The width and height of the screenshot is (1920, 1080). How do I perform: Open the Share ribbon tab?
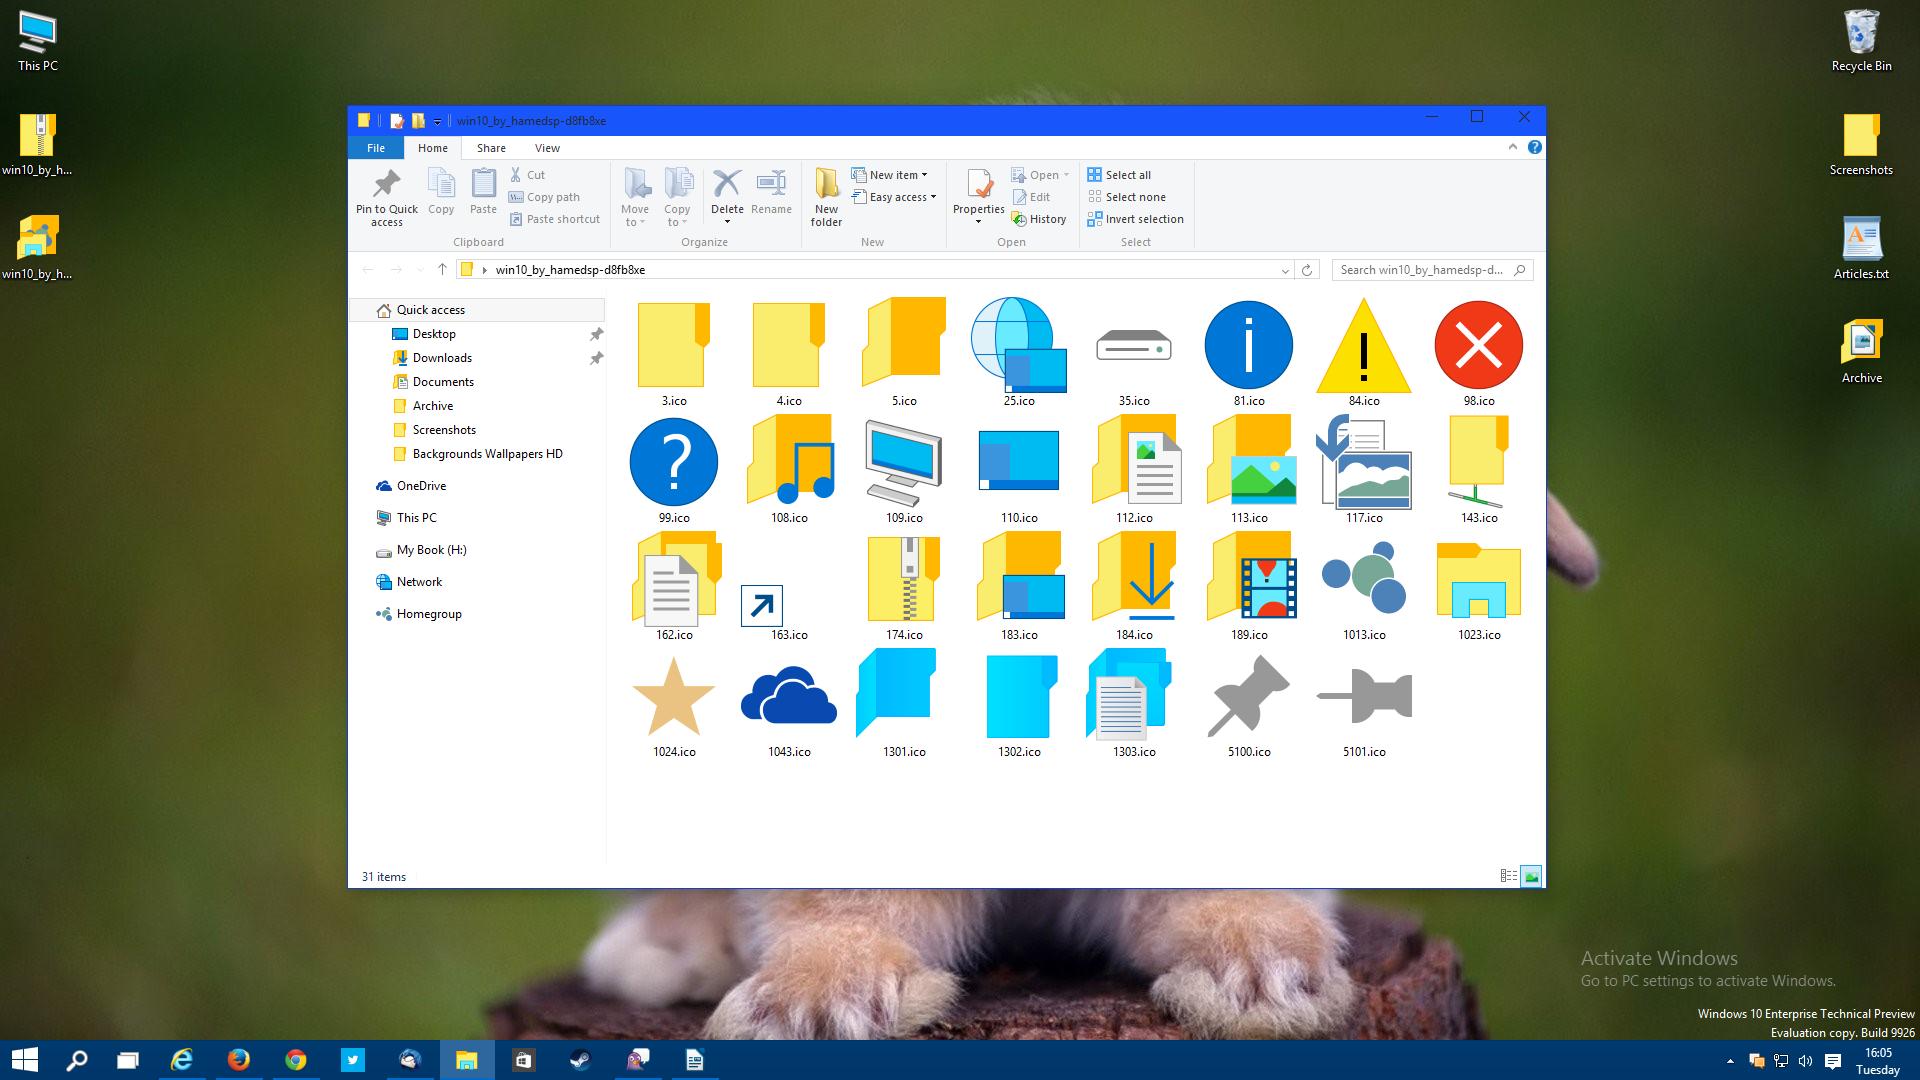coord(491,148)
